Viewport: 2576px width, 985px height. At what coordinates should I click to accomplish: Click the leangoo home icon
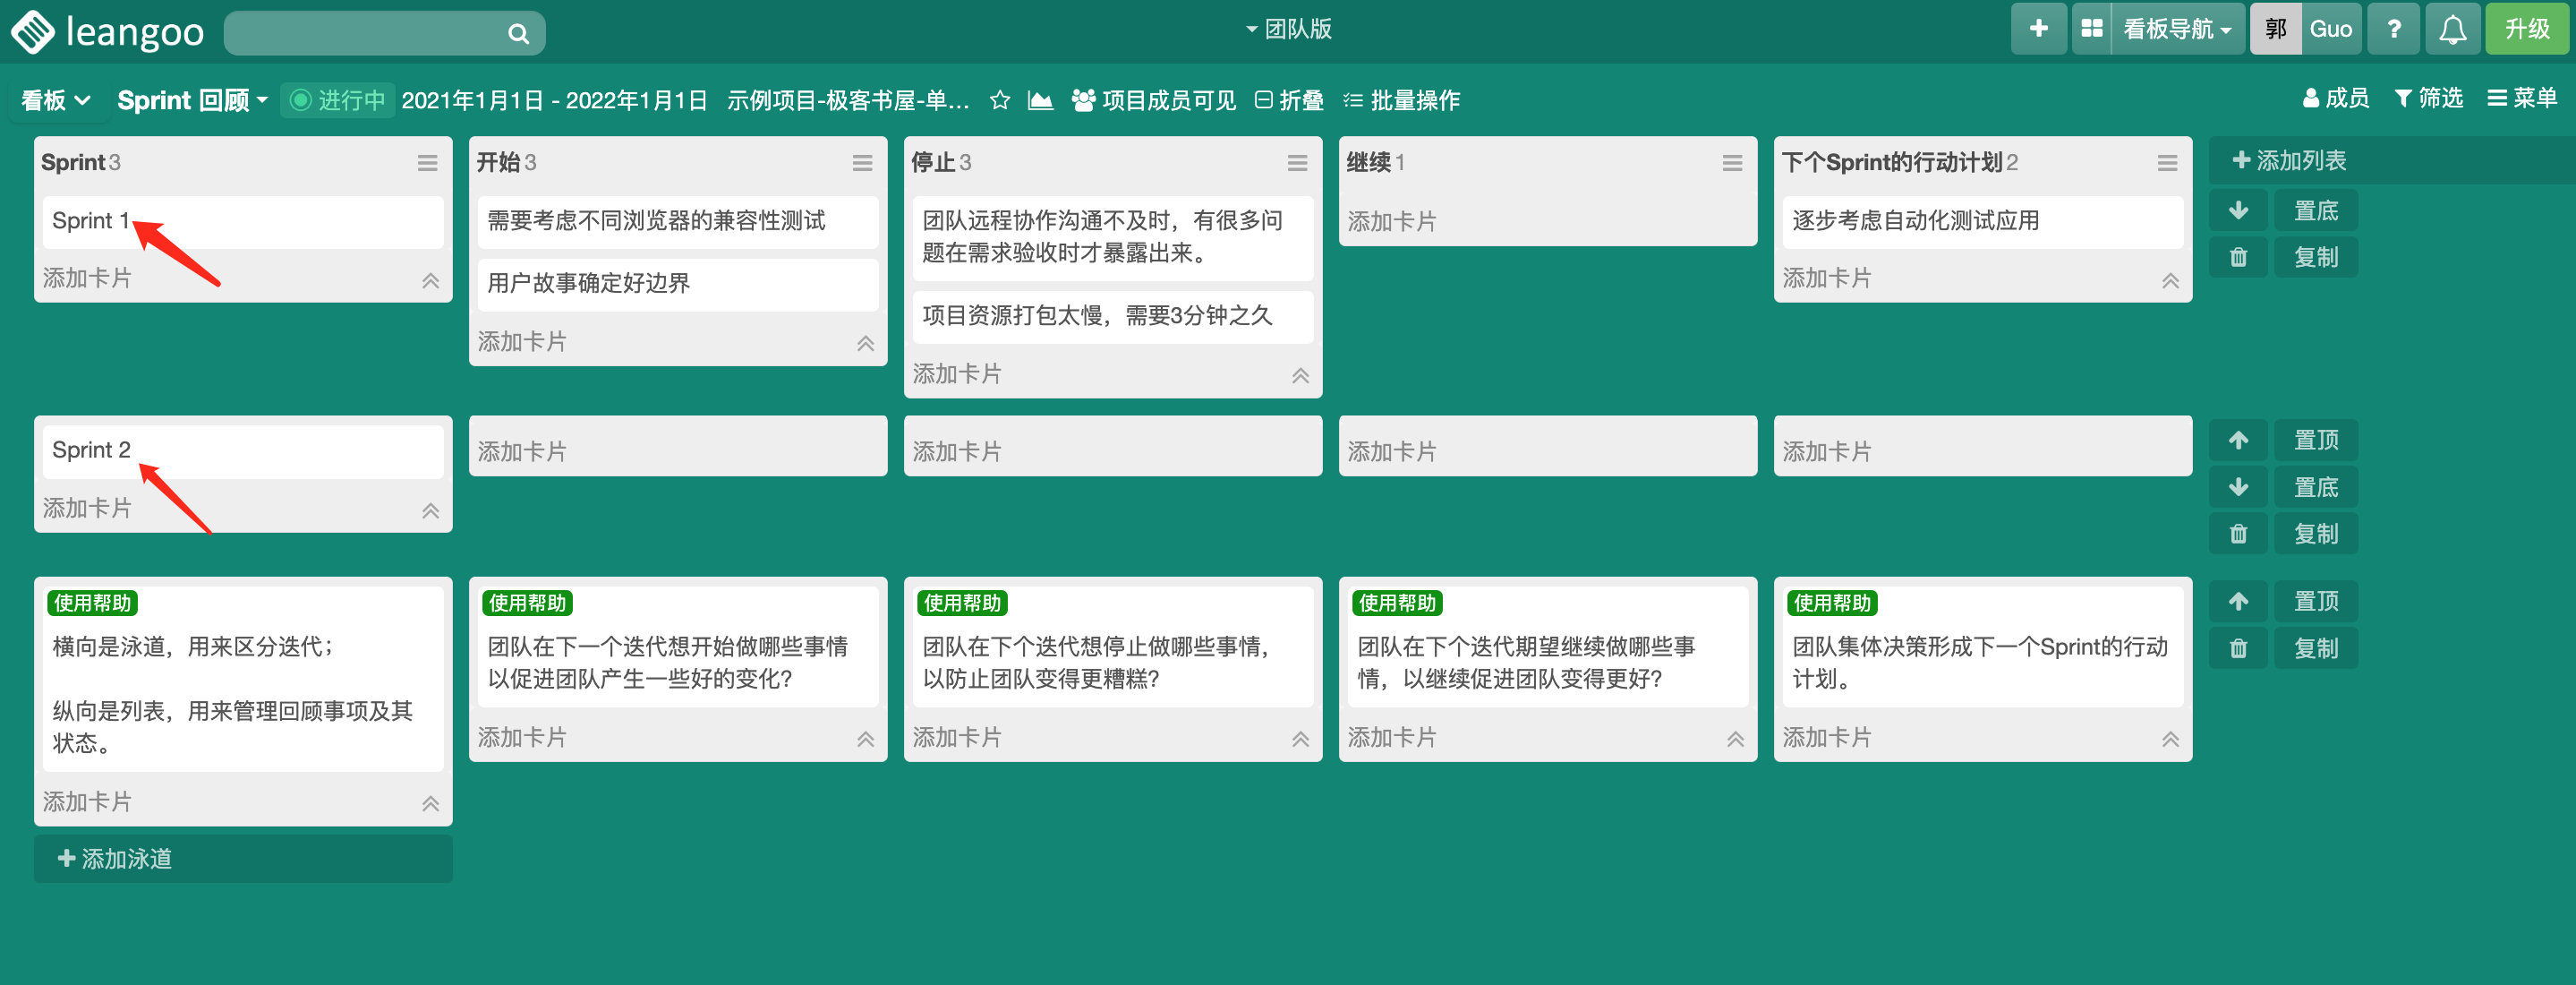pos(31,30)
